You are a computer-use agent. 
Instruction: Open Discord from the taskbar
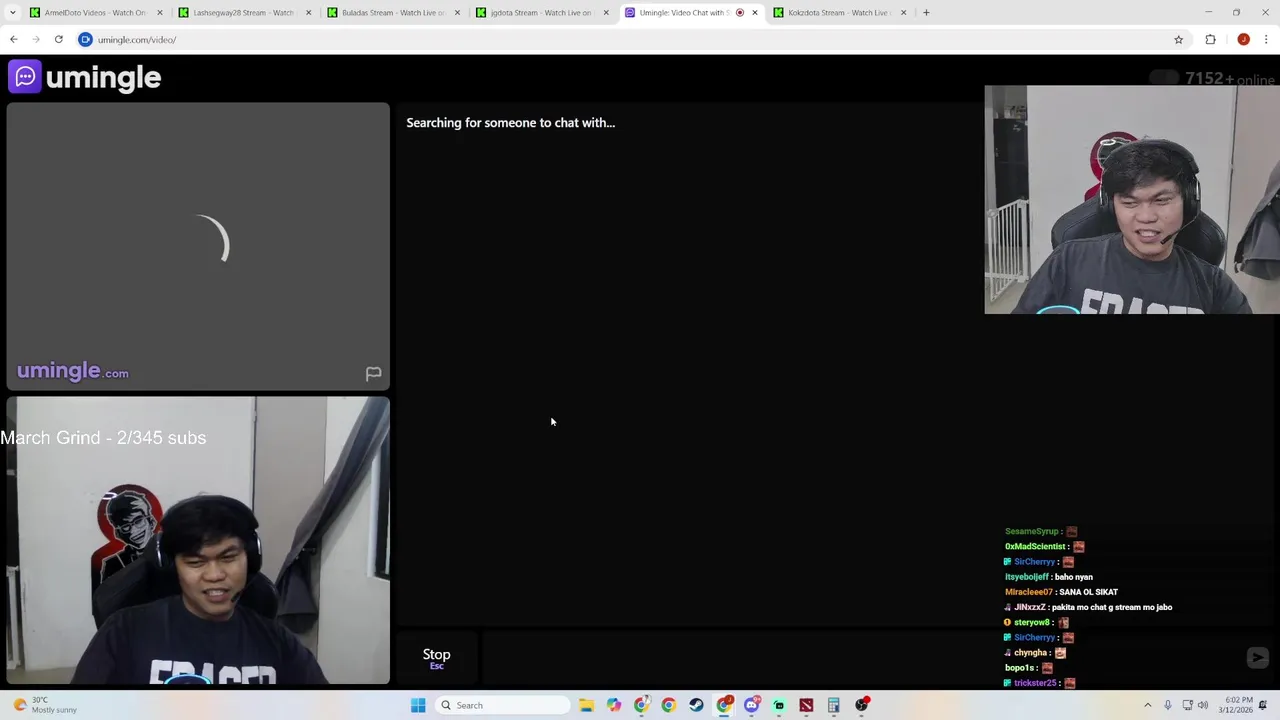click(752, 705)
